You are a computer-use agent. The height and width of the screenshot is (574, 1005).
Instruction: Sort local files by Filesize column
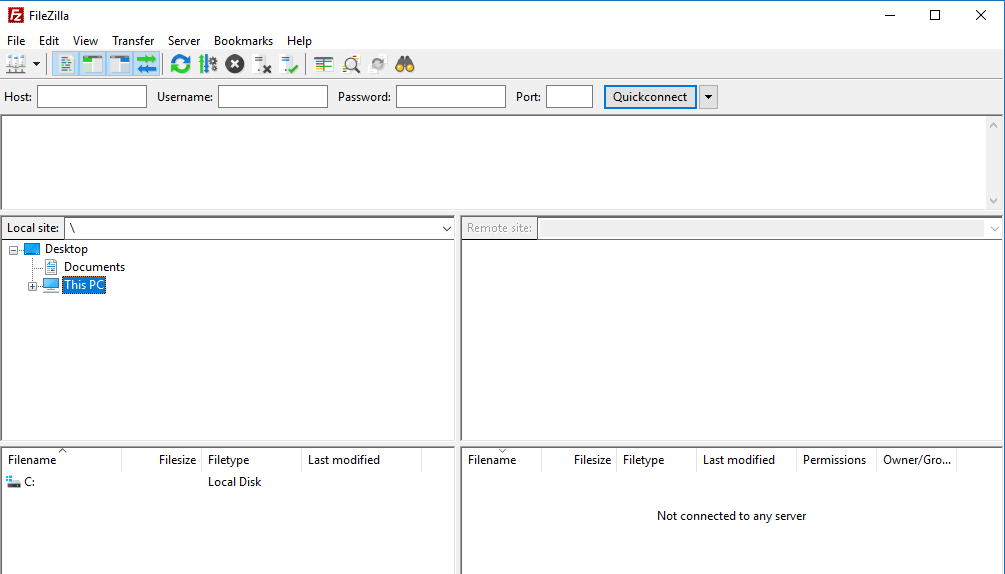[x=162, y=460]
